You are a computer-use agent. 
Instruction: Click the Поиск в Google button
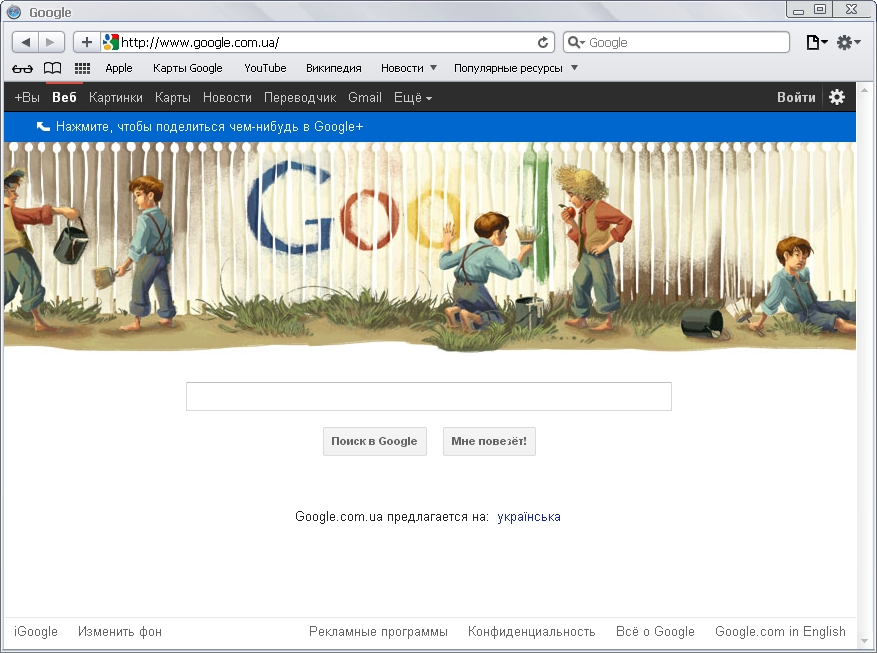[374, 441]
